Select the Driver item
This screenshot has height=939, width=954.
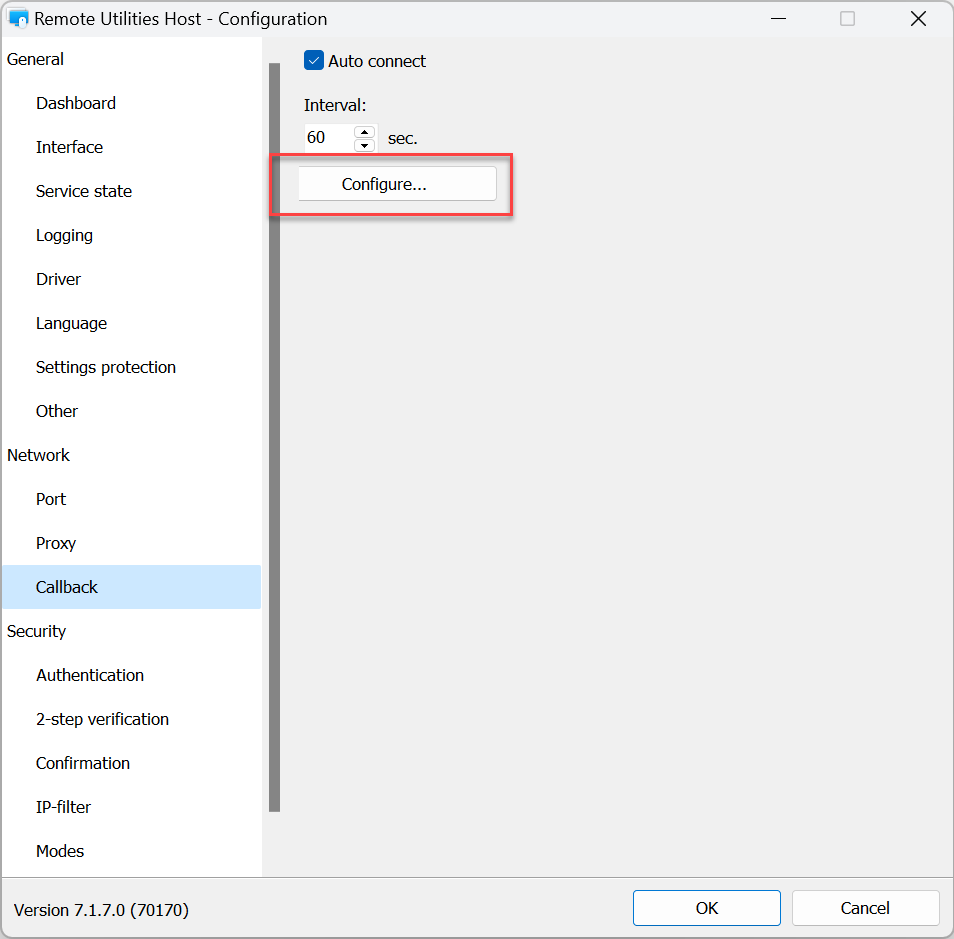click(58, 279)
